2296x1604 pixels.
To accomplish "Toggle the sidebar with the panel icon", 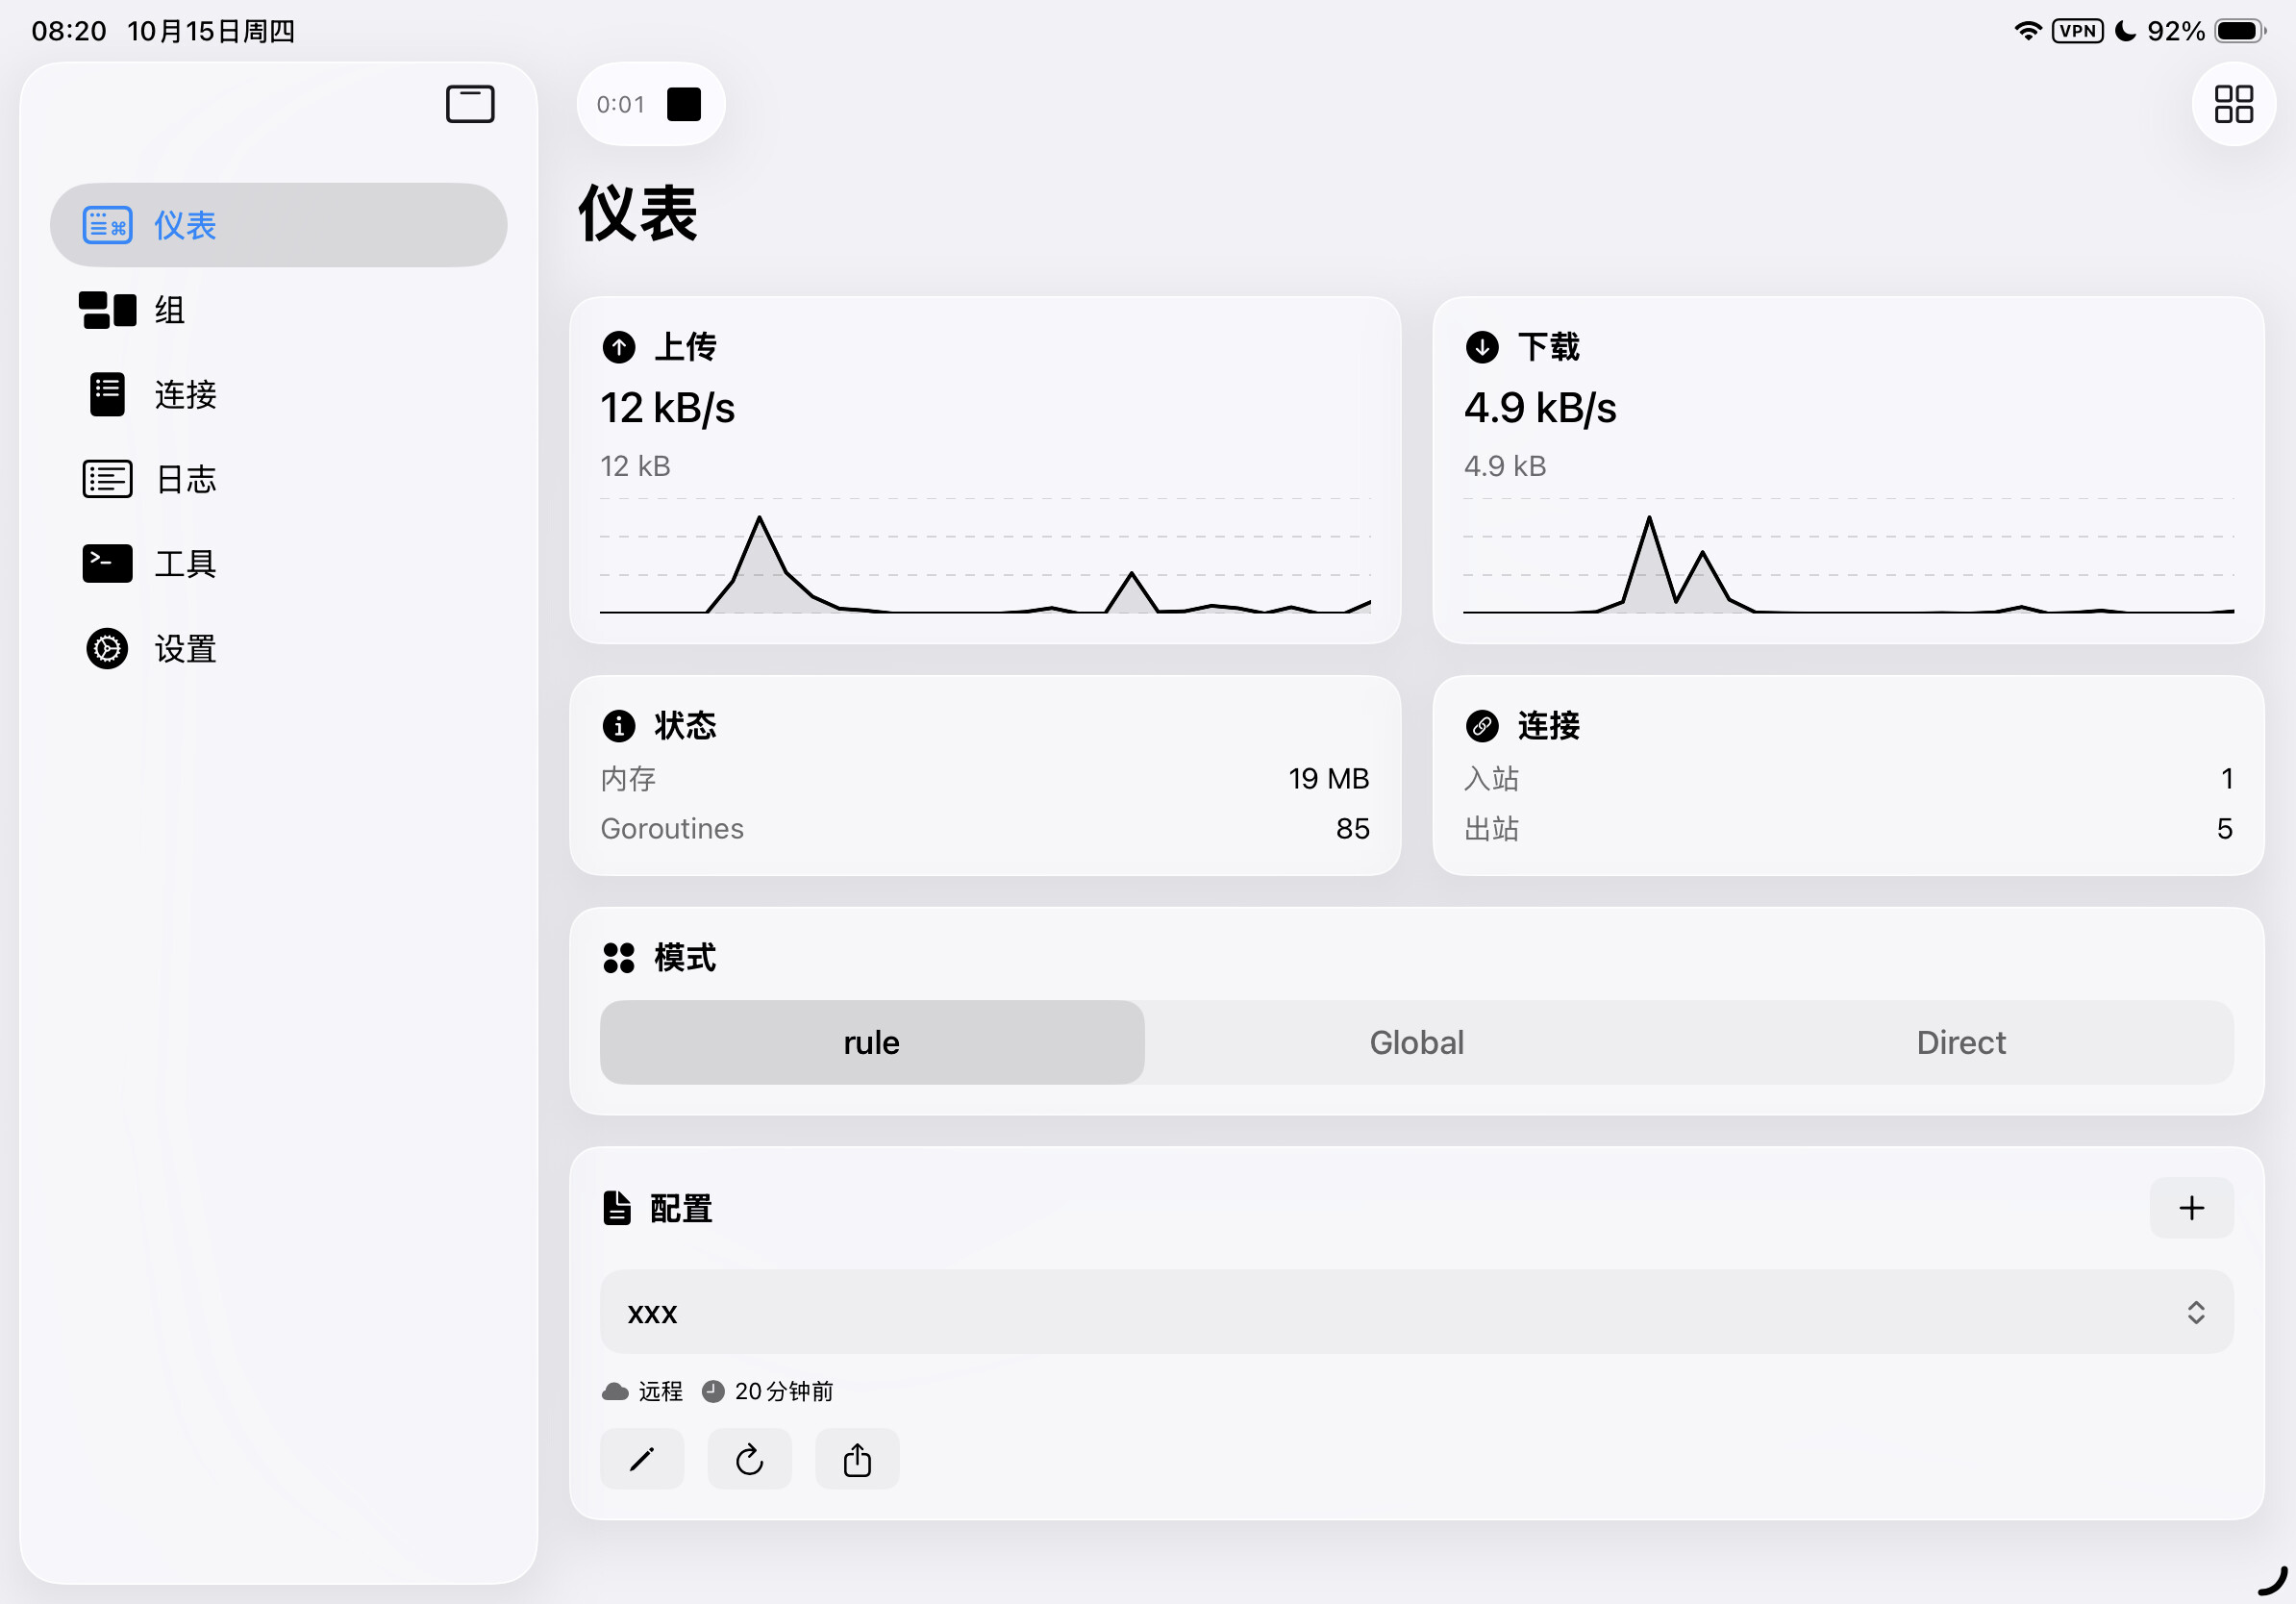I will pos(469,104).
